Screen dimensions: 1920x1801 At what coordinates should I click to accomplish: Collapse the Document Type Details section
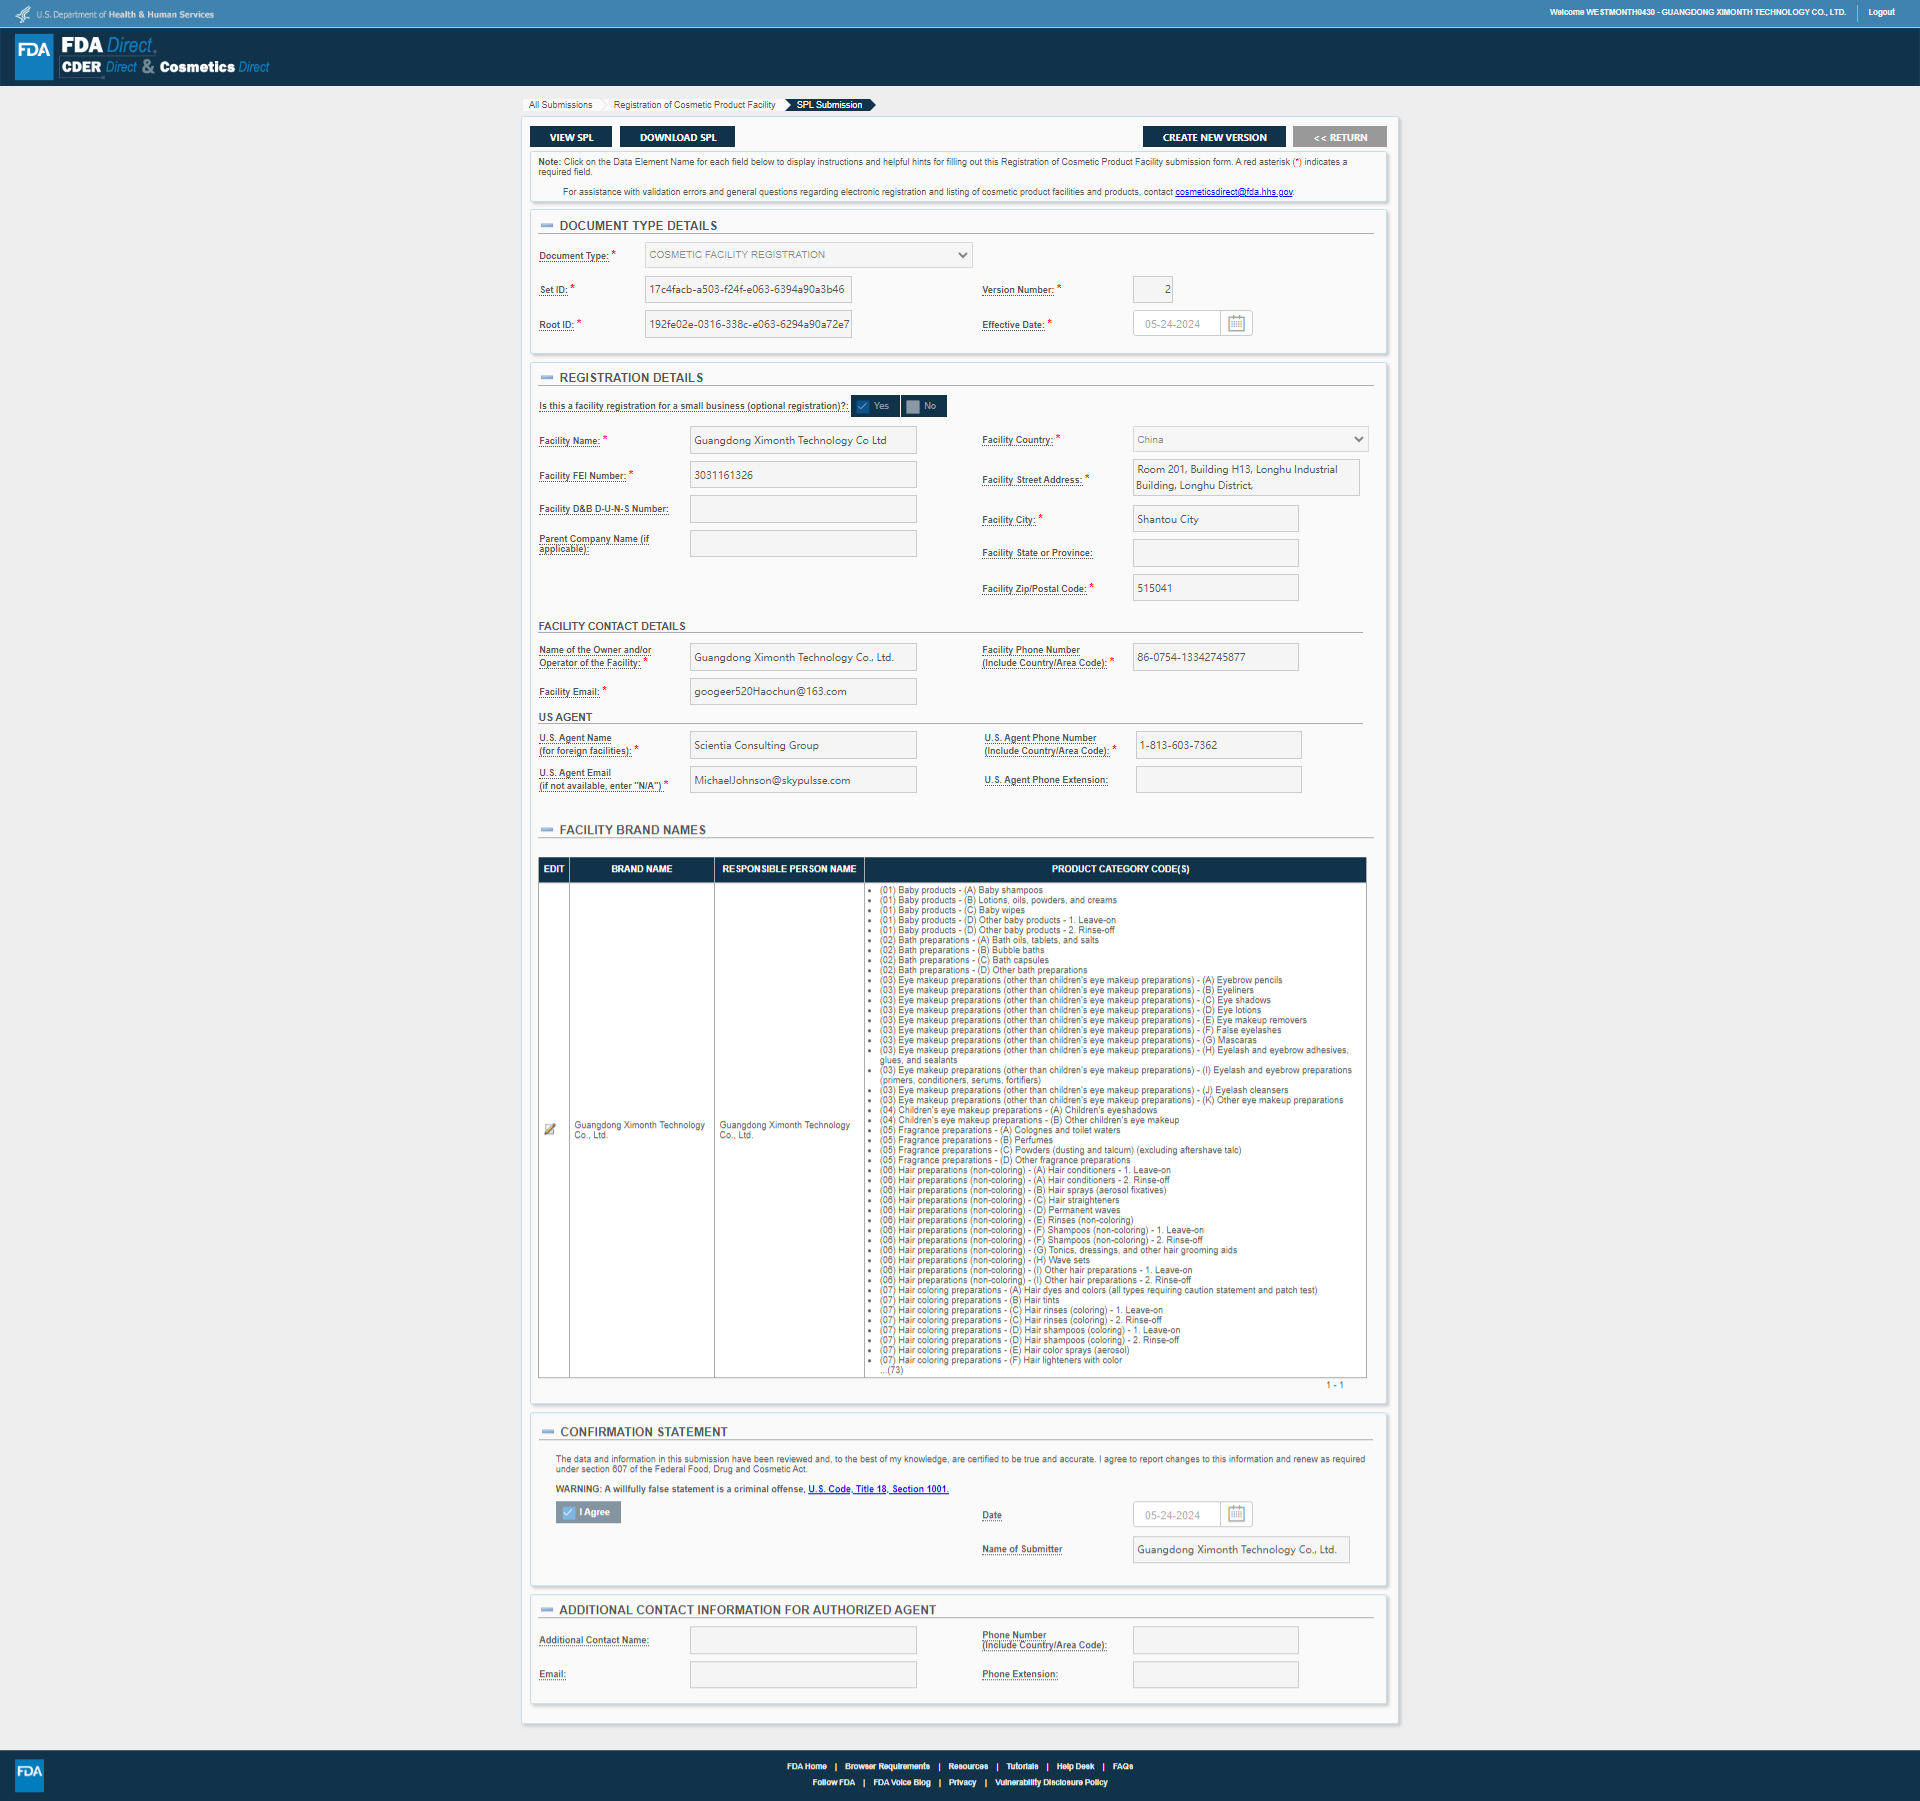click(x=547, y=226)
